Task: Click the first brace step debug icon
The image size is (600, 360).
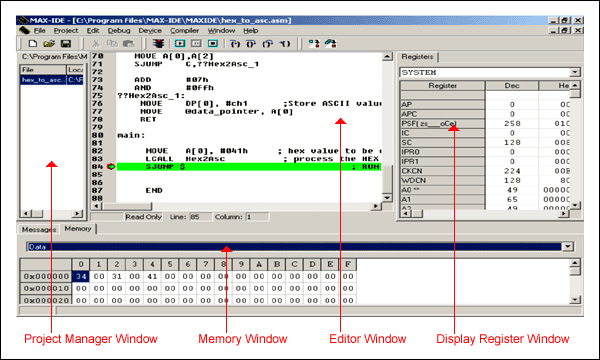Action: [x=235, y=44]
